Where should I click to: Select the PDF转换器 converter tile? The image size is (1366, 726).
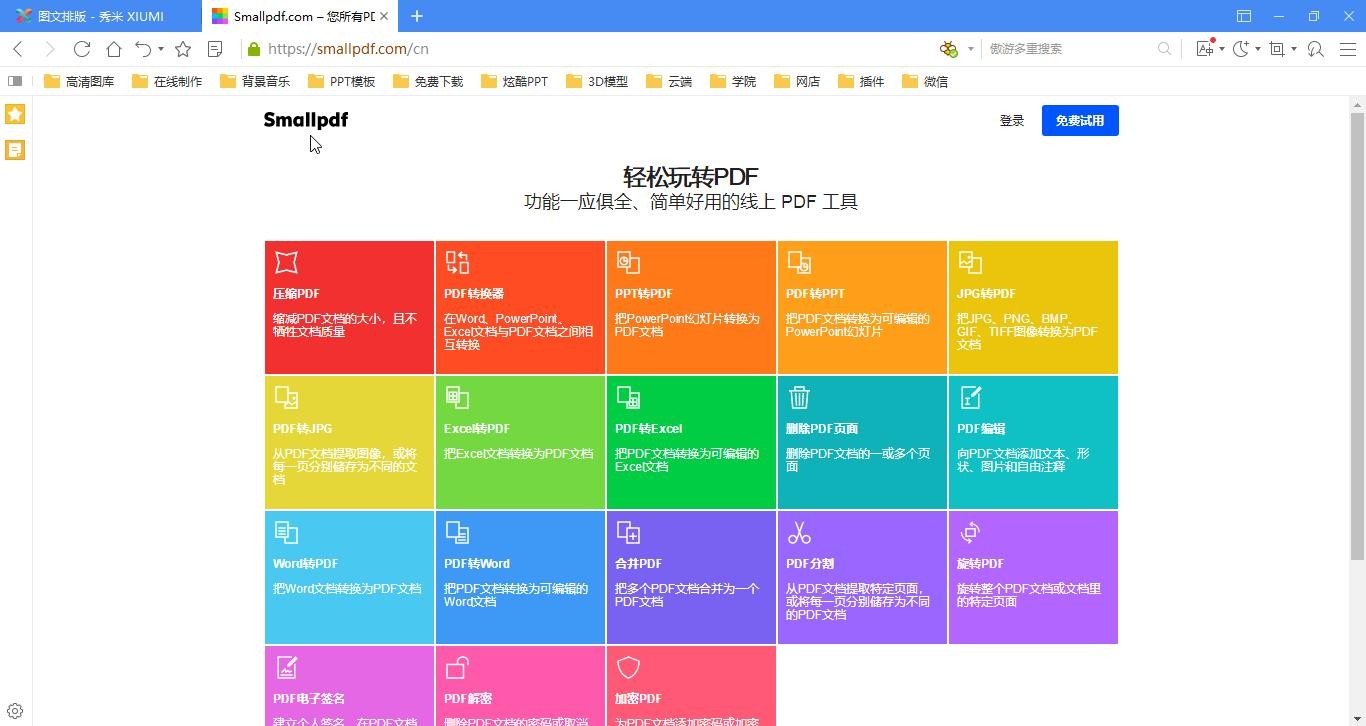point(520,307)
